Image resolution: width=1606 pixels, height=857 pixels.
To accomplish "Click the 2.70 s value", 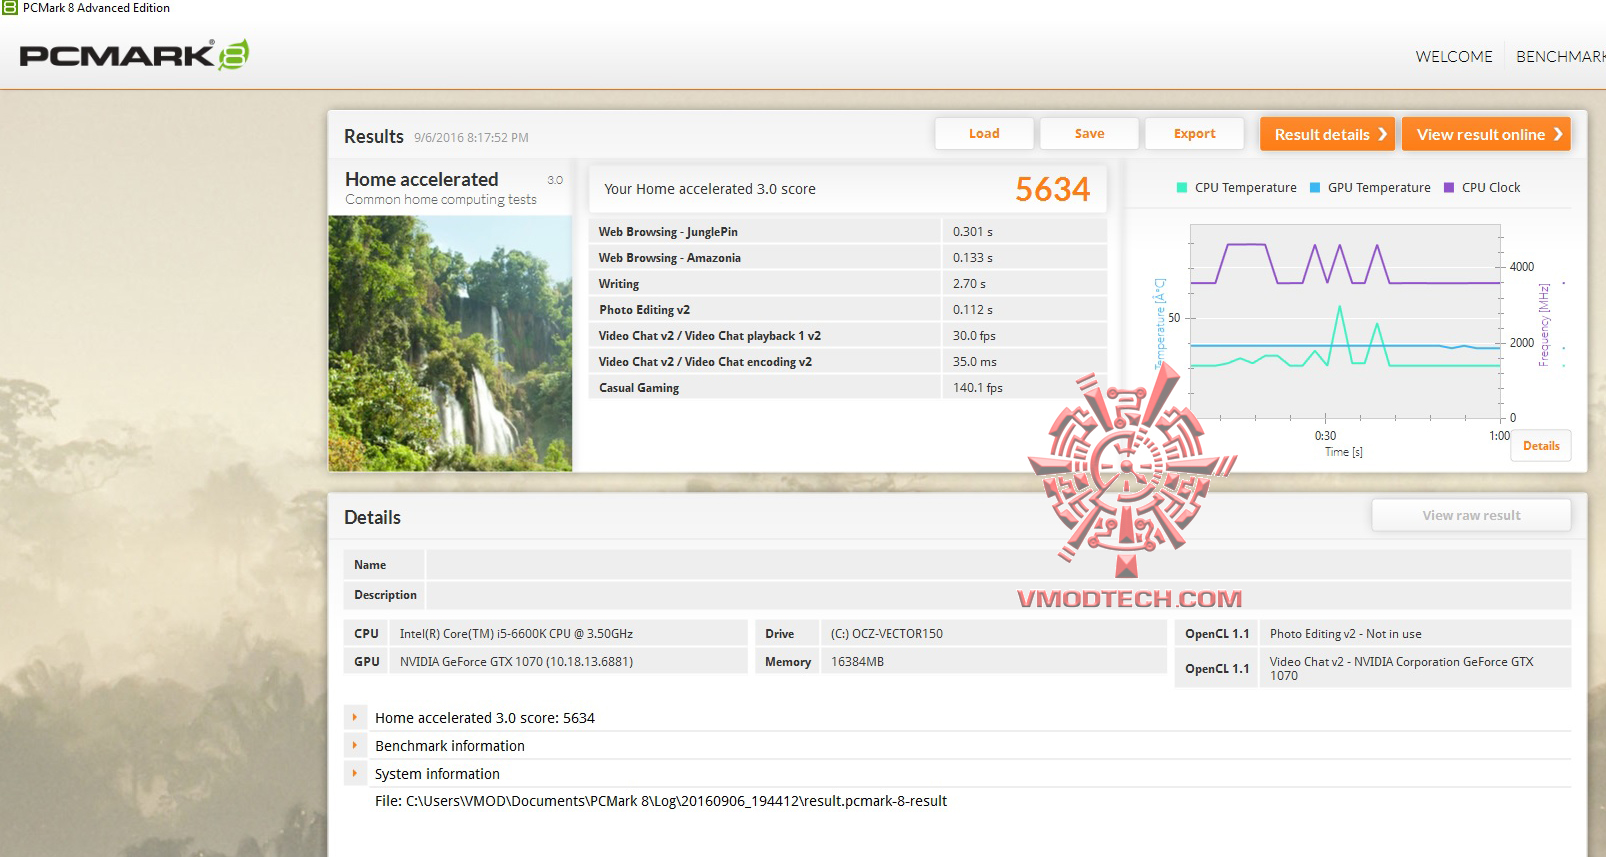I will (969, 284).
